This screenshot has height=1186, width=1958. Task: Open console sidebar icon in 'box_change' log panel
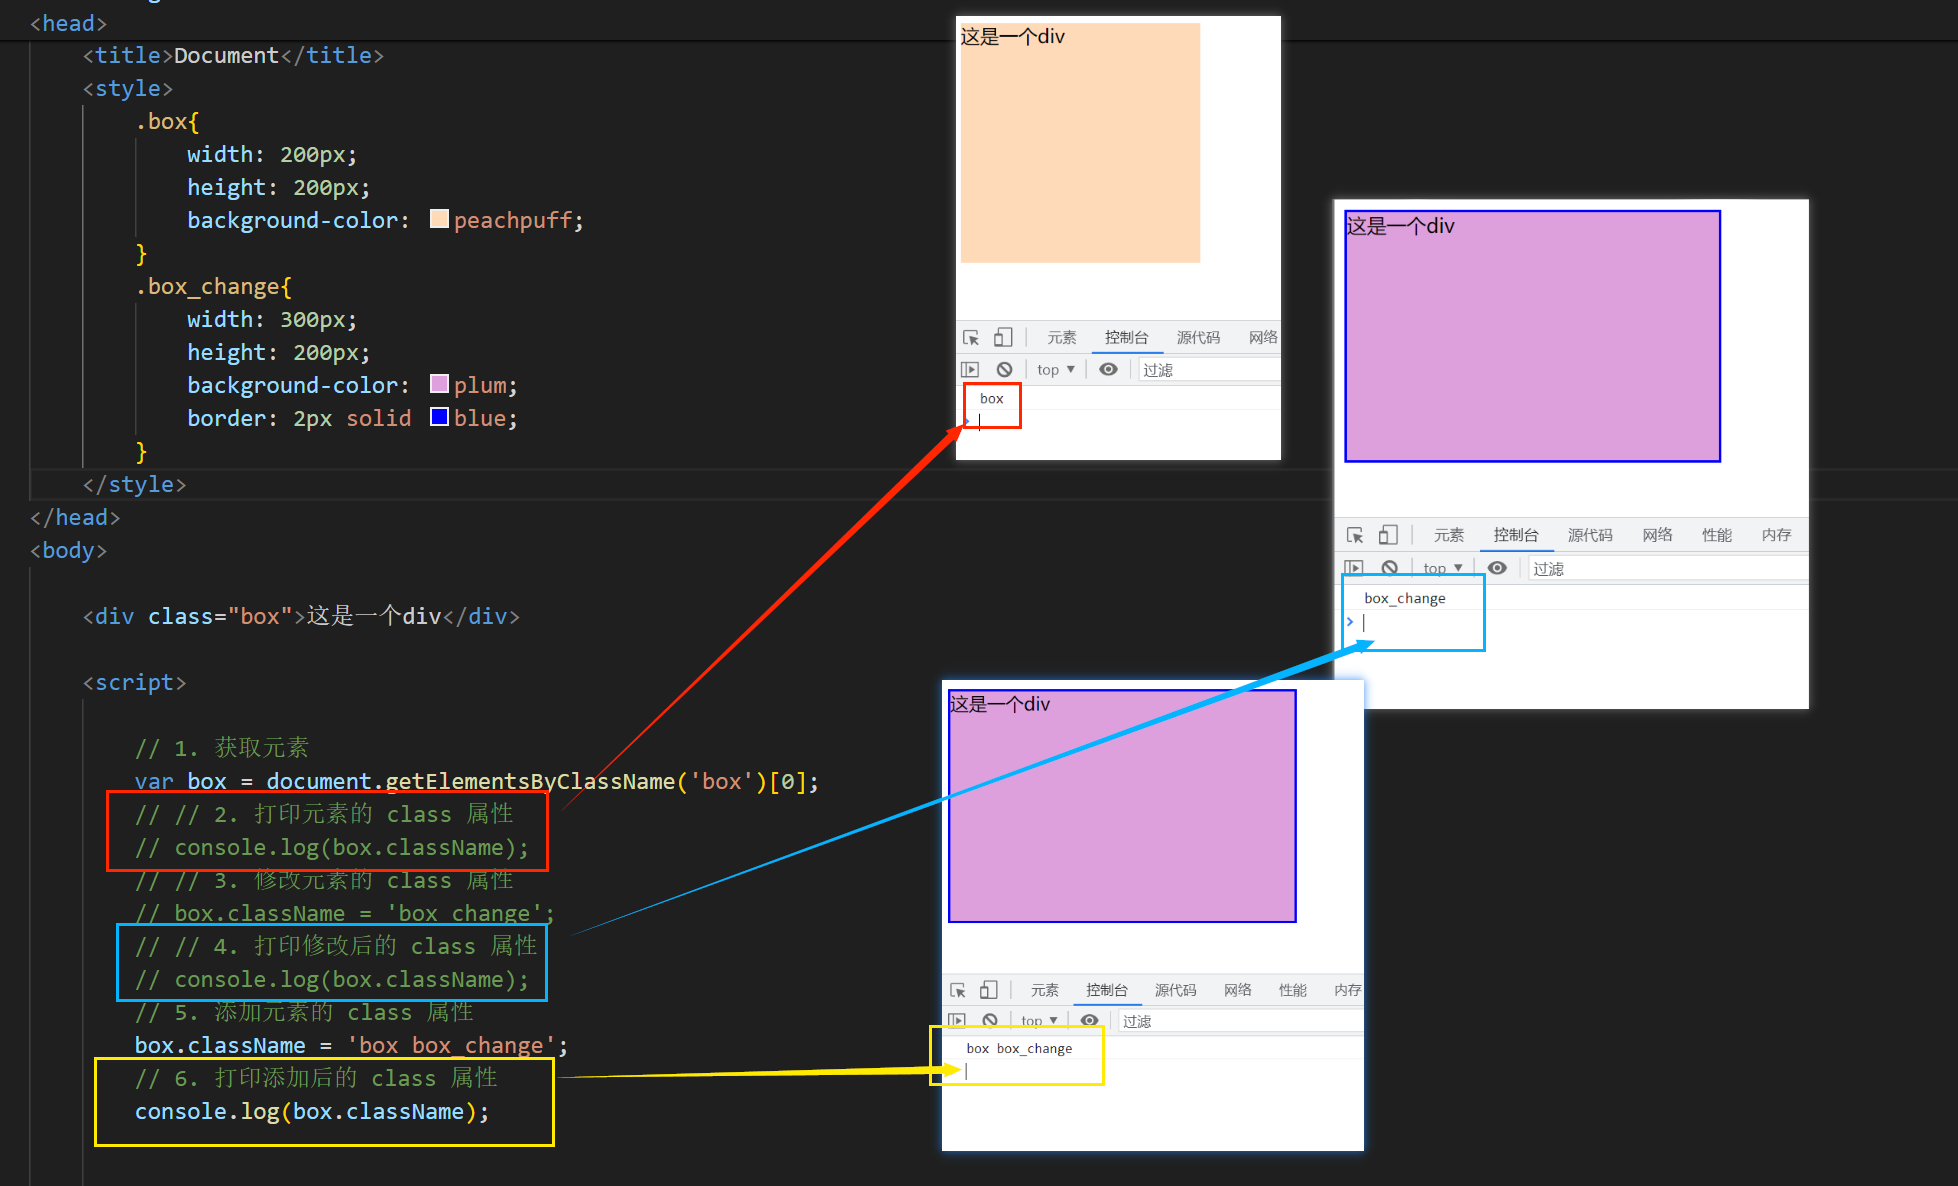pyautogui.click(x=1354, y=568)
